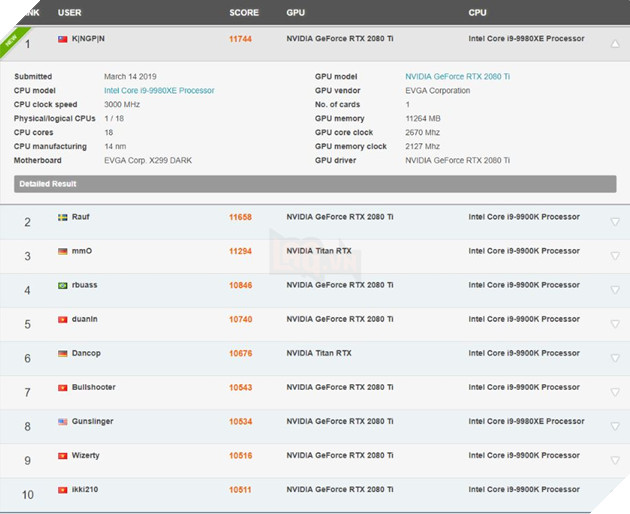Image resolution: width=630 pixels, height=514 pixels.
Task: Click the flag icon next to Dancop
Action: (x=63, y=353)
